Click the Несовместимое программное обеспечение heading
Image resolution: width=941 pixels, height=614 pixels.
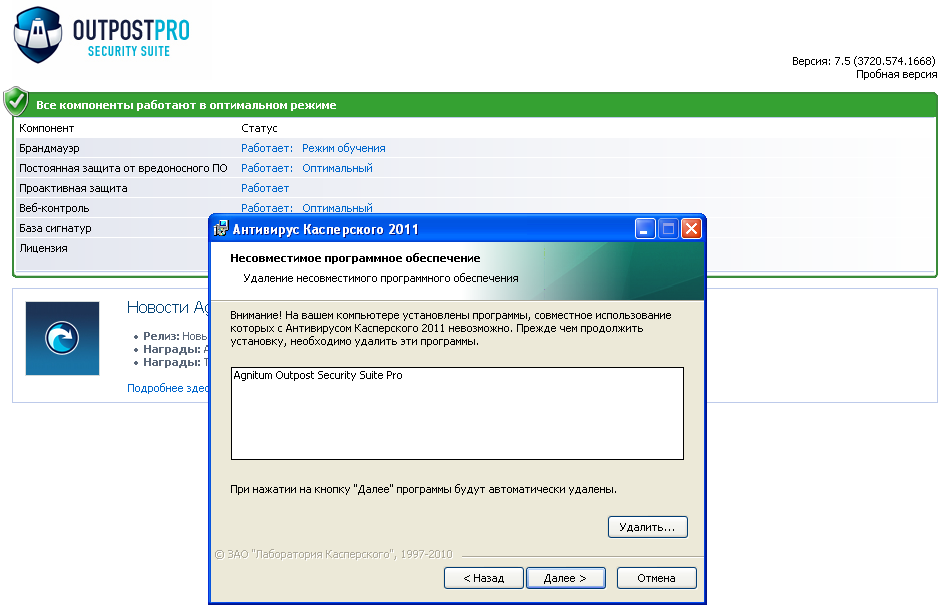pyautogui.click(x=355, y=258)
